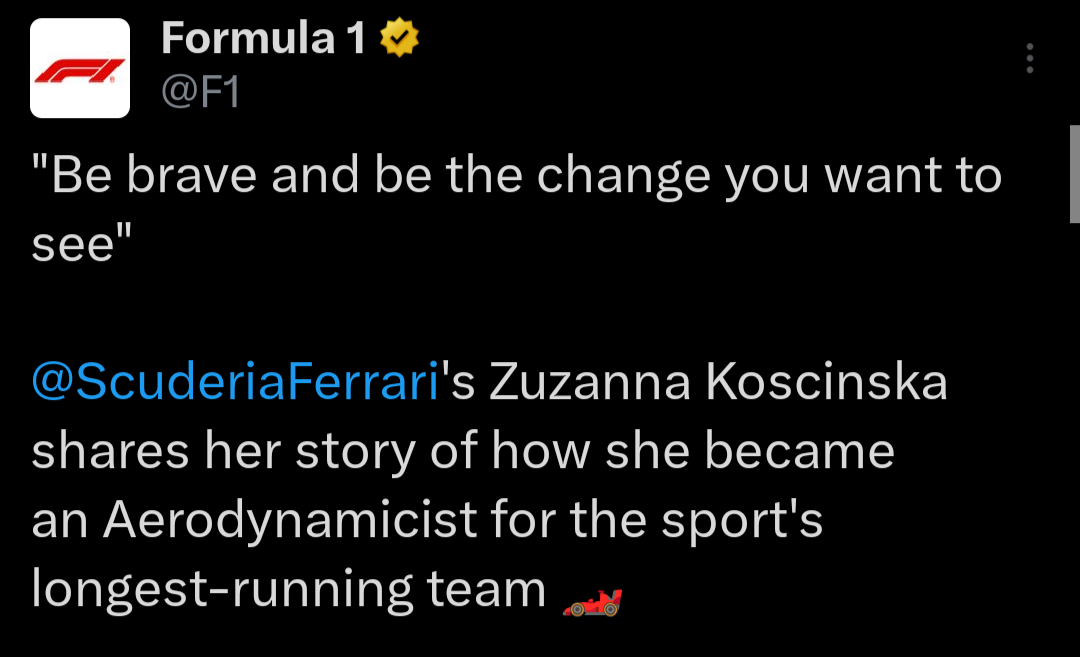Click the phrase "longest-running" in the tweet
1080x657 pixels.
point(222,589)
